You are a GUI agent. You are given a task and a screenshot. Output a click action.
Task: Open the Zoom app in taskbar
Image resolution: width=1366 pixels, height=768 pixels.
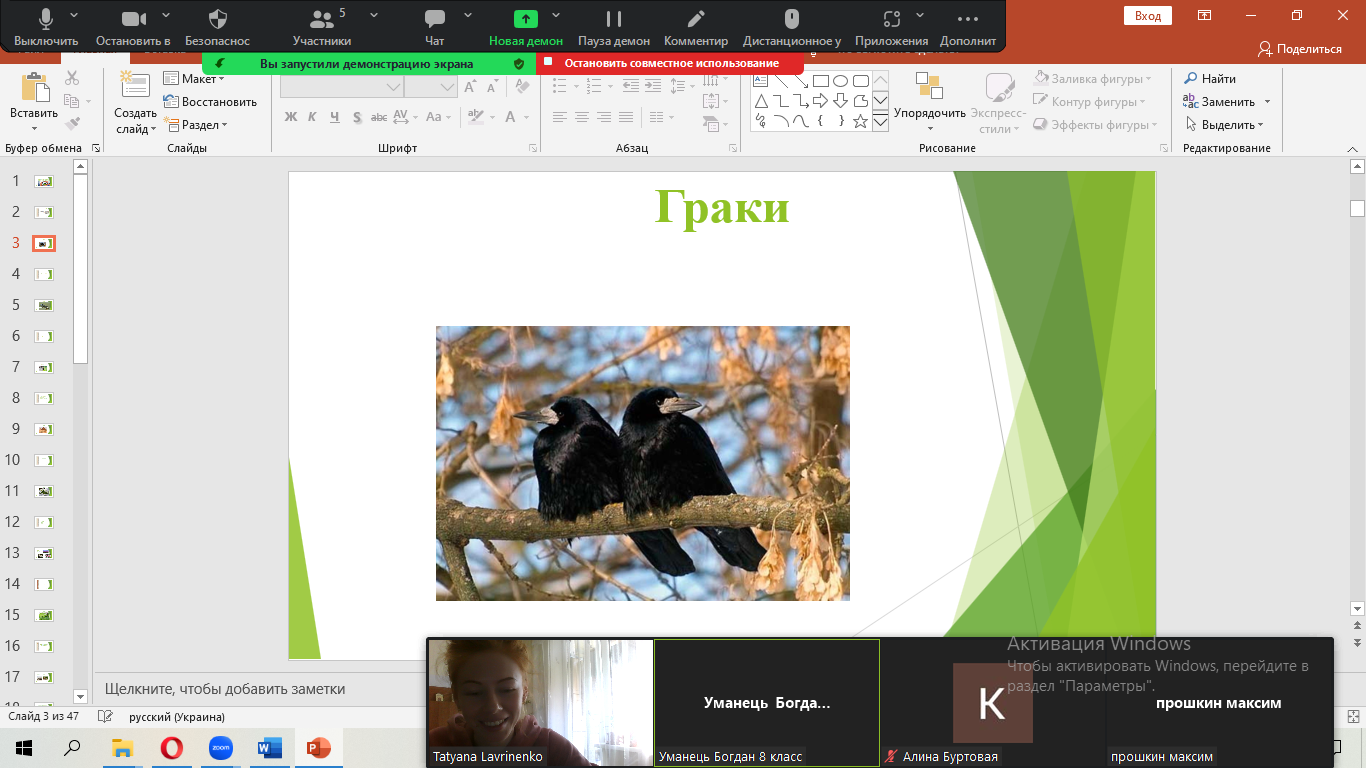(x=220, y=747)
